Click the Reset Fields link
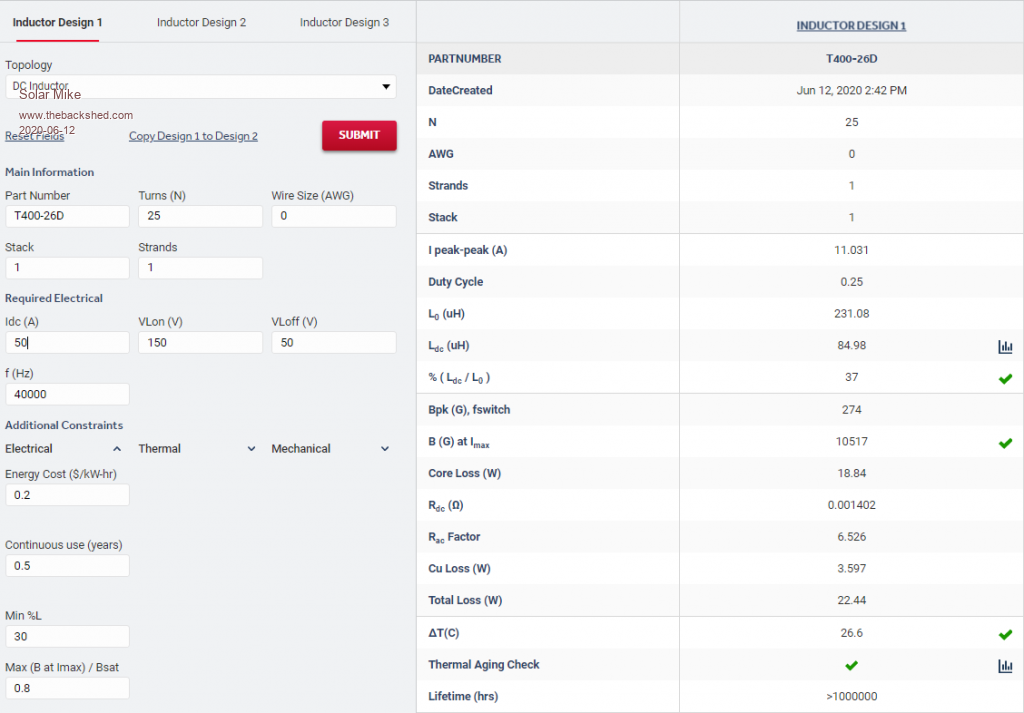 35,137
